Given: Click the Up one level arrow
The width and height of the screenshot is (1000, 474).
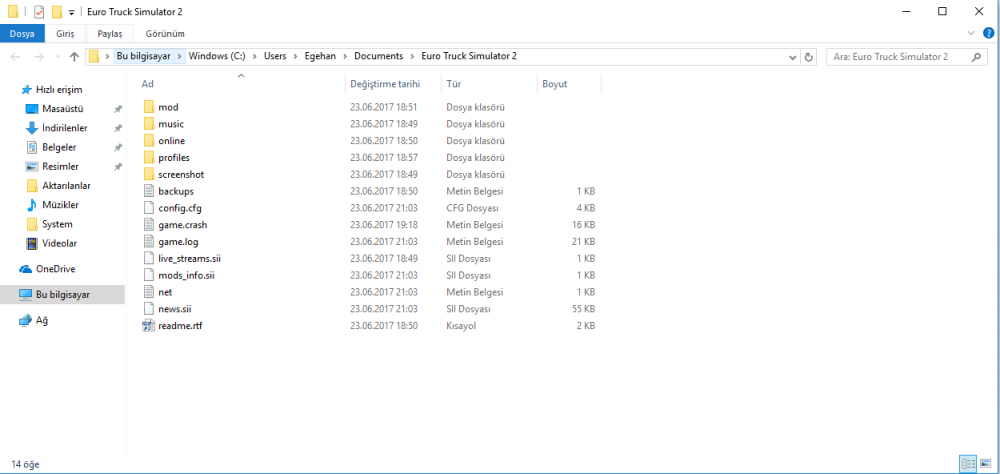Looking at the screenshot, I should [x=74, y=57].
